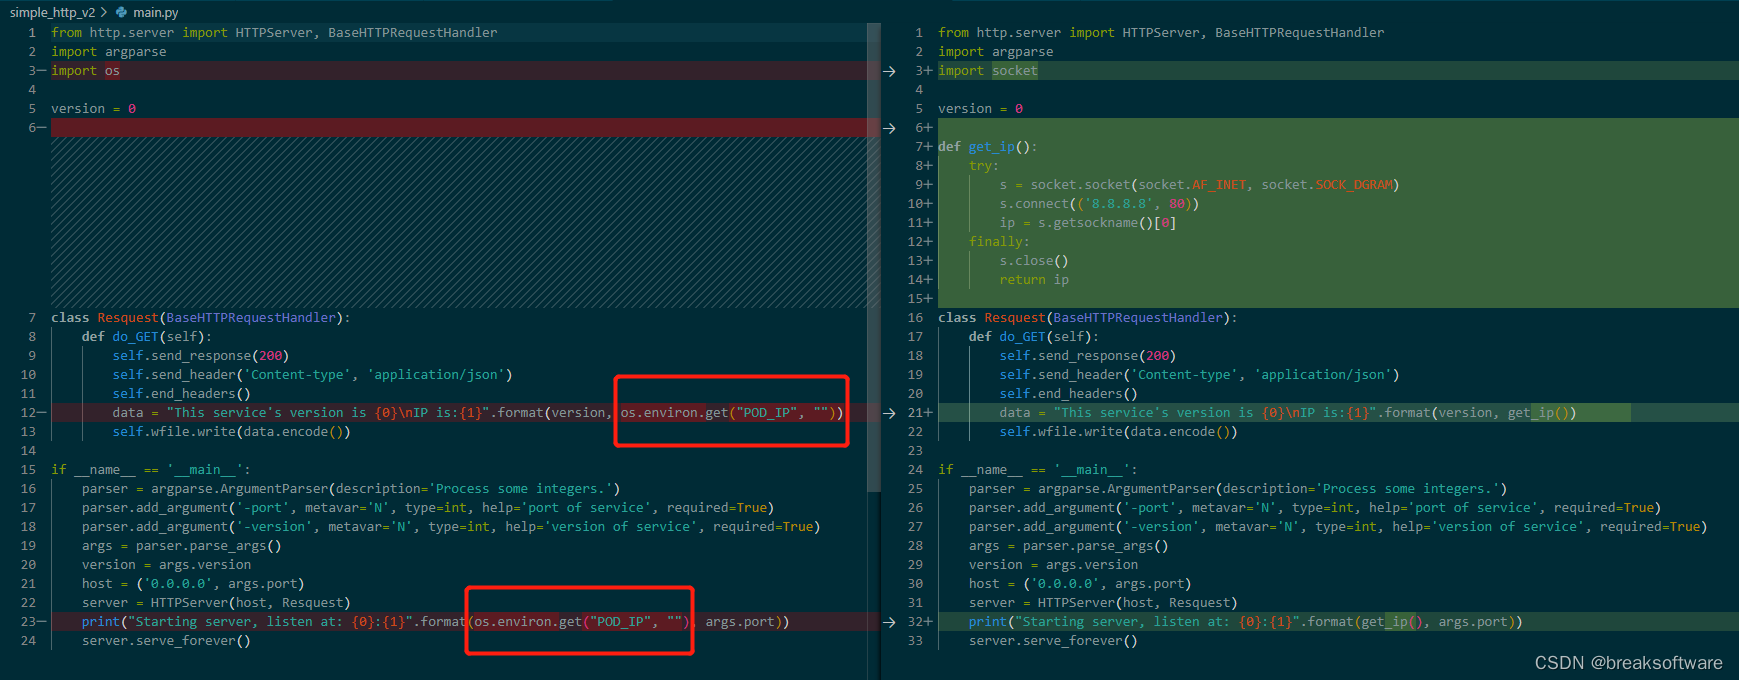Viewport: 1739px width, 680px height.
Task: Click the 's.close()' line
Action: (x=1034, y=261)
